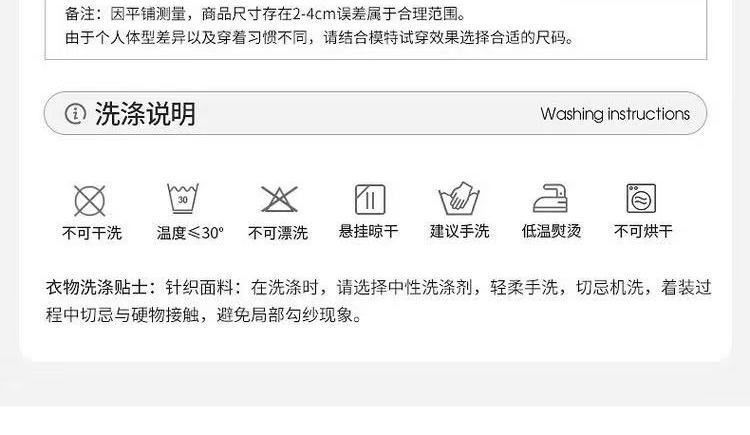
Task: Click the do-not-dry-clean crossed circle icon
Action: [x=90, y=201]
